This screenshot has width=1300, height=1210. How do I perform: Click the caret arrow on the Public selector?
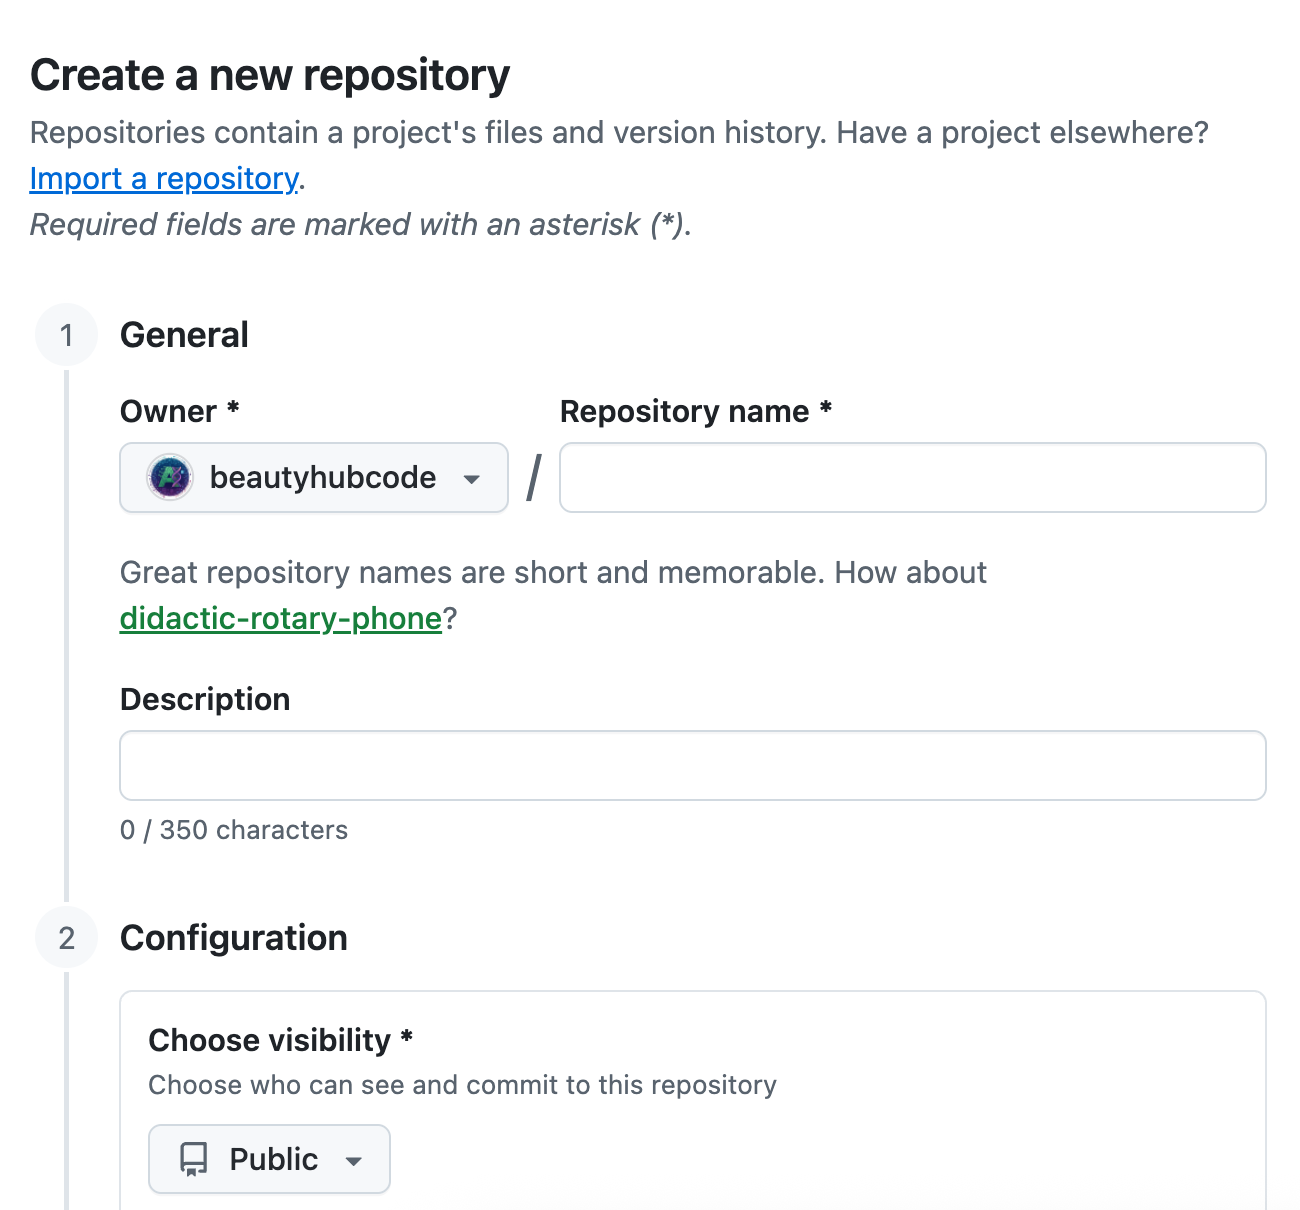click(355, 1161)
